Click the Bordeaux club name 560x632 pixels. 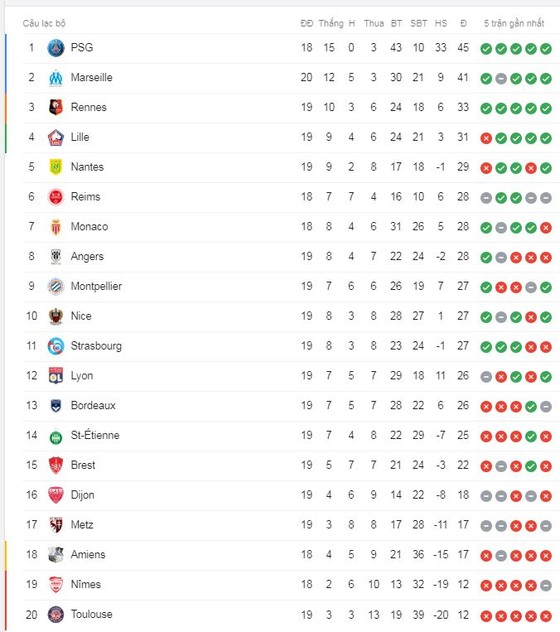pyautogui.click(x=93, y=405)
